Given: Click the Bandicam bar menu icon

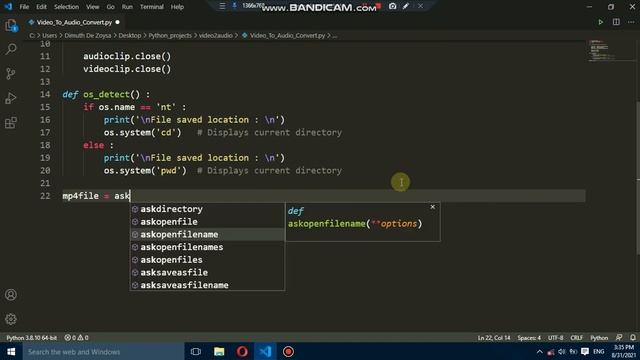Looking at the screenshot, I should coord(222,6).
